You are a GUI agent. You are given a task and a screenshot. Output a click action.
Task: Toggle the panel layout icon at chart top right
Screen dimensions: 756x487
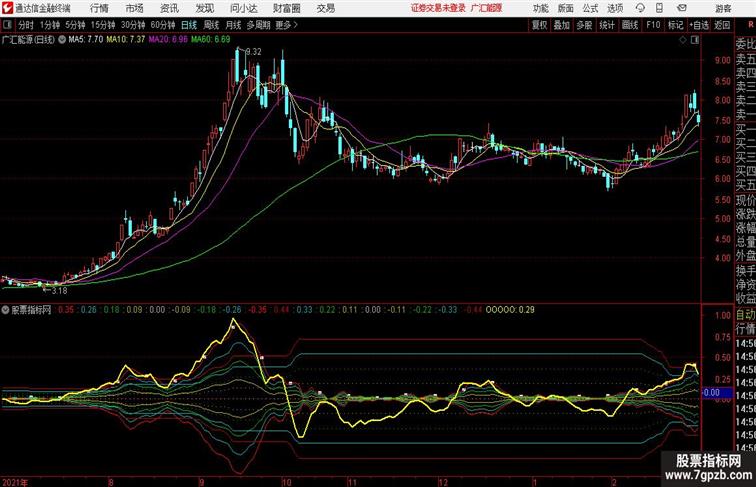[x=695, y=40]
